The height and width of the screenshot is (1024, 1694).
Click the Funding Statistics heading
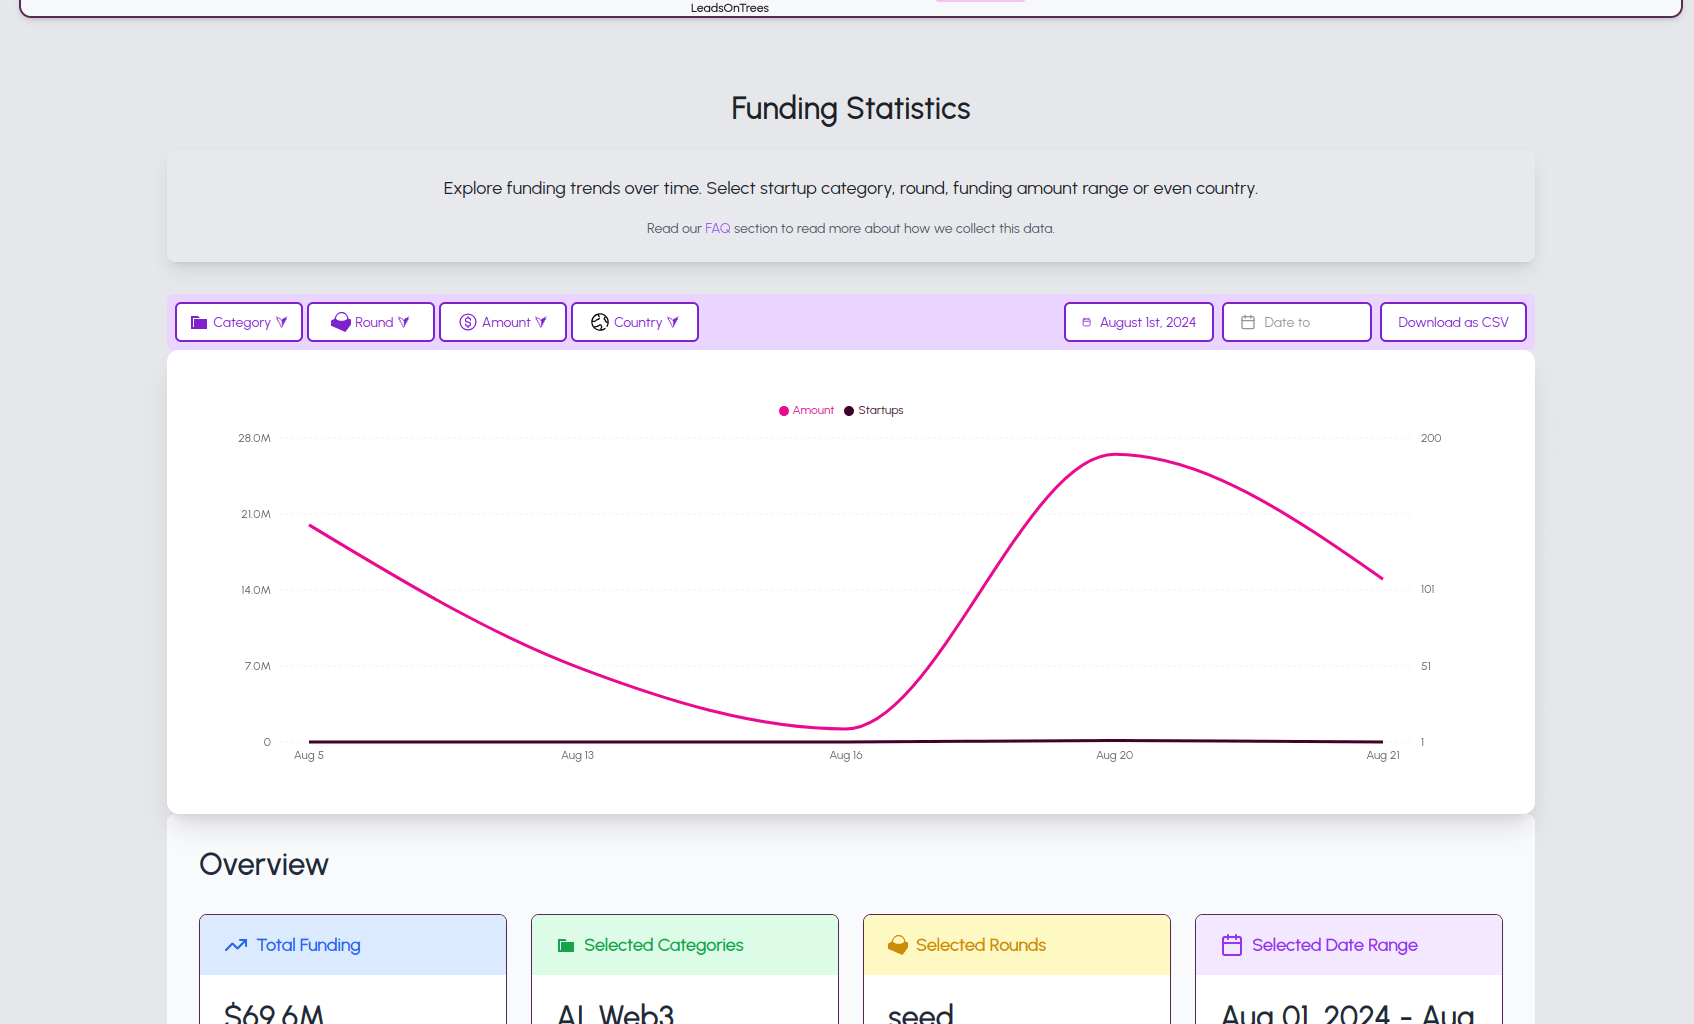(851, 108)
